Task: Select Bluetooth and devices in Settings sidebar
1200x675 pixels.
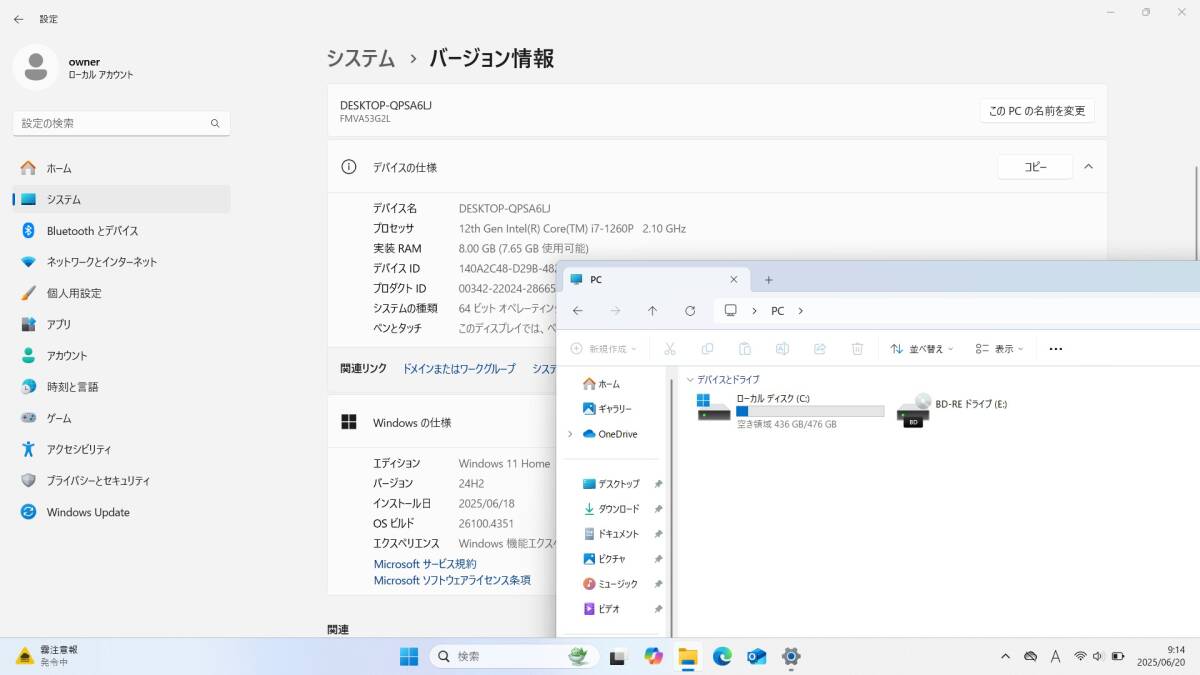Action: coord(92,231)
